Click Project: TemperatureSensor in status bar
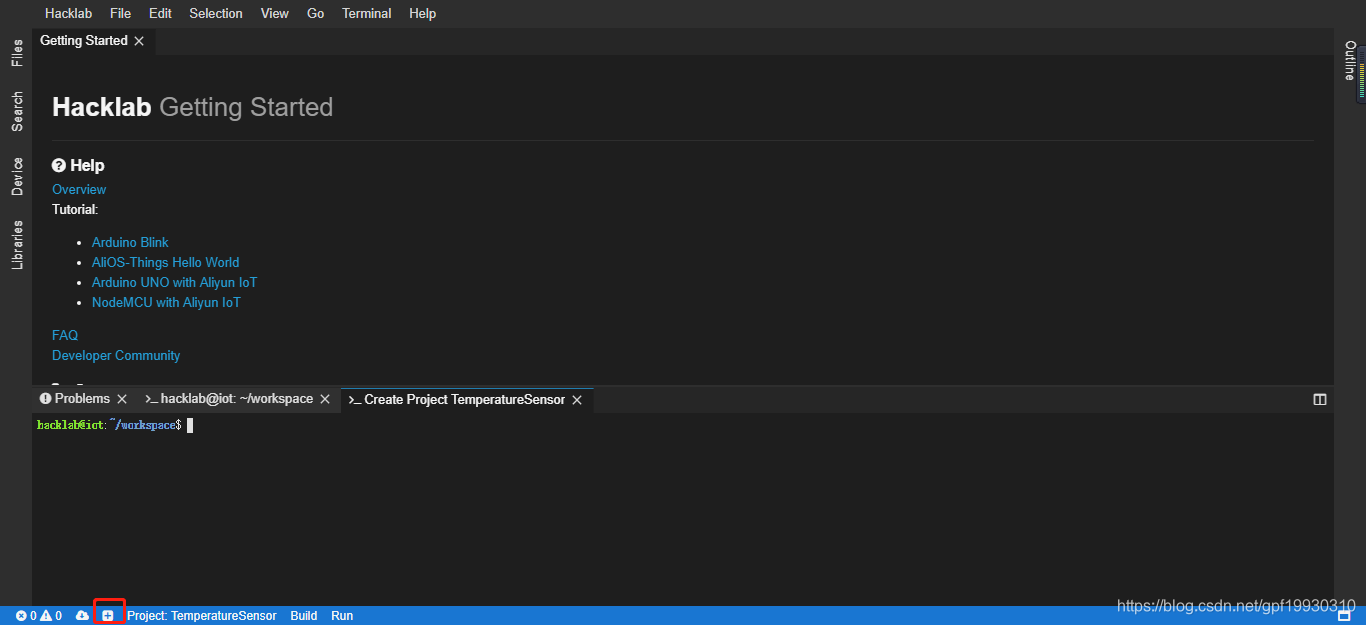 pos(202,616)
